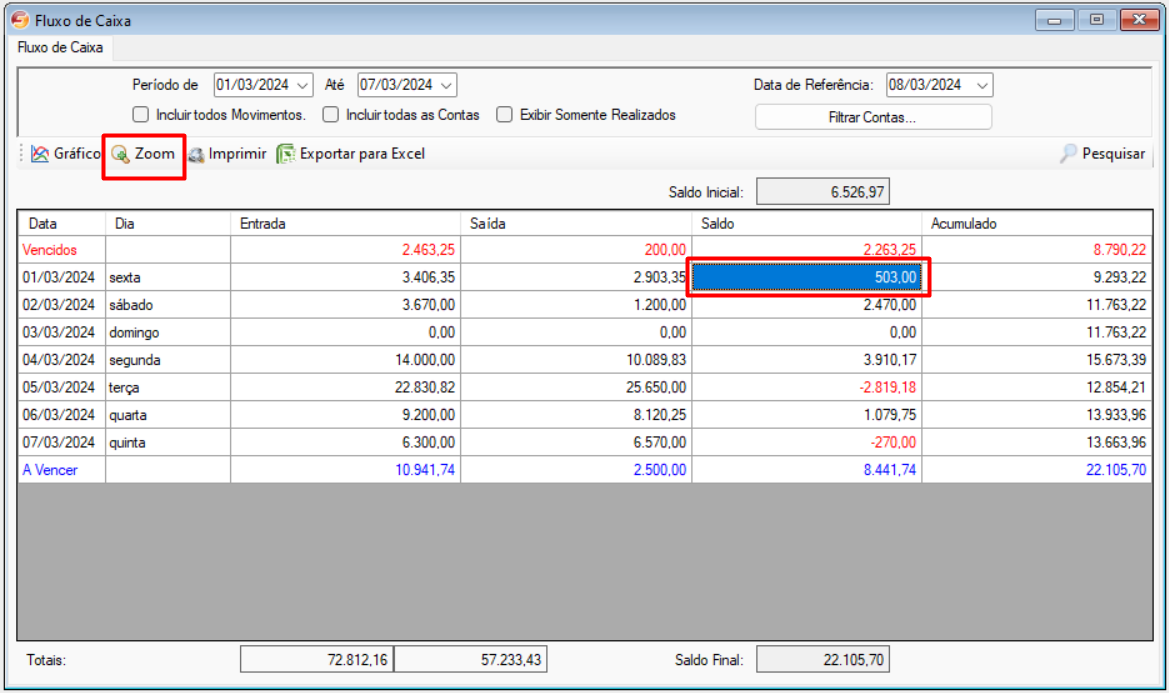Sort by the Data column header
This screenshot has width=1169, height=693.
click(62, 224)
